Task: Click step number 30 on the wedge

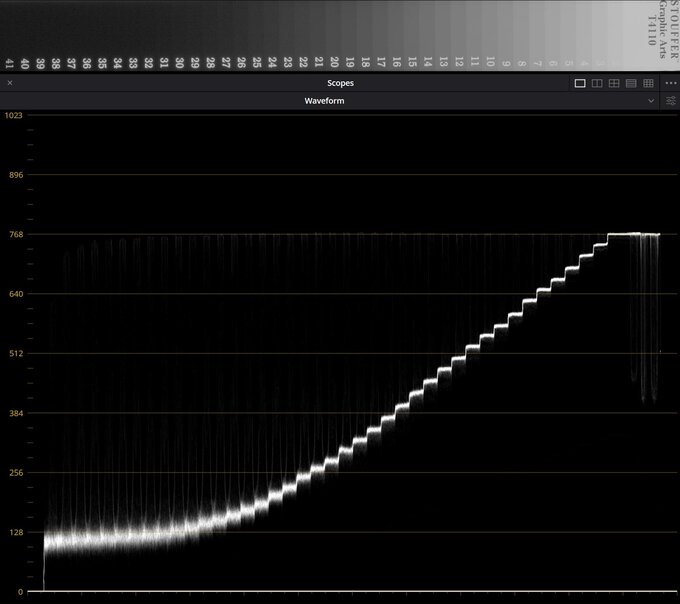Action: point(179,63)
